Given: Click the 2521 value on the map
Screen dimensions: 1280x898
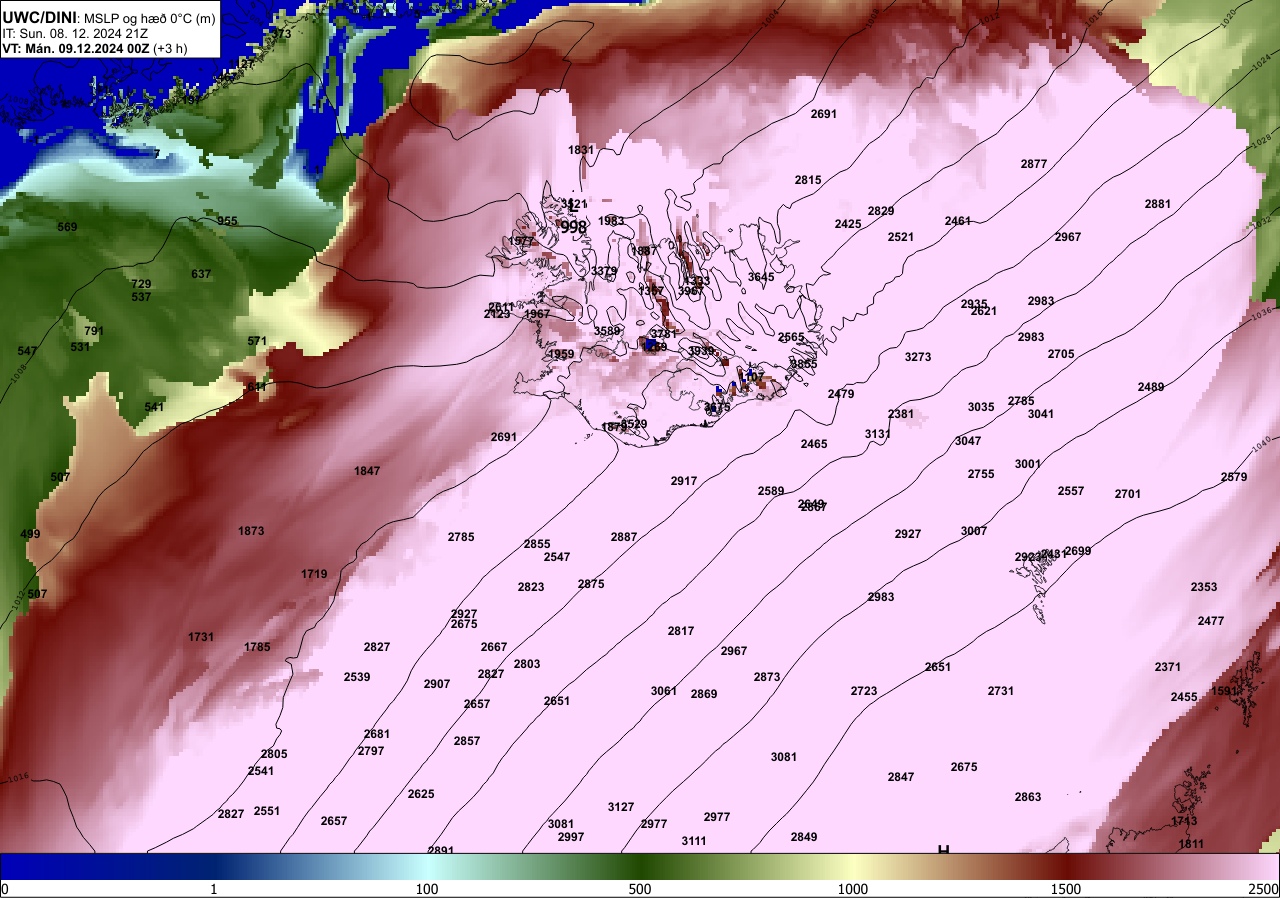Looking at the screenshot, I should (x=901, y=237).
